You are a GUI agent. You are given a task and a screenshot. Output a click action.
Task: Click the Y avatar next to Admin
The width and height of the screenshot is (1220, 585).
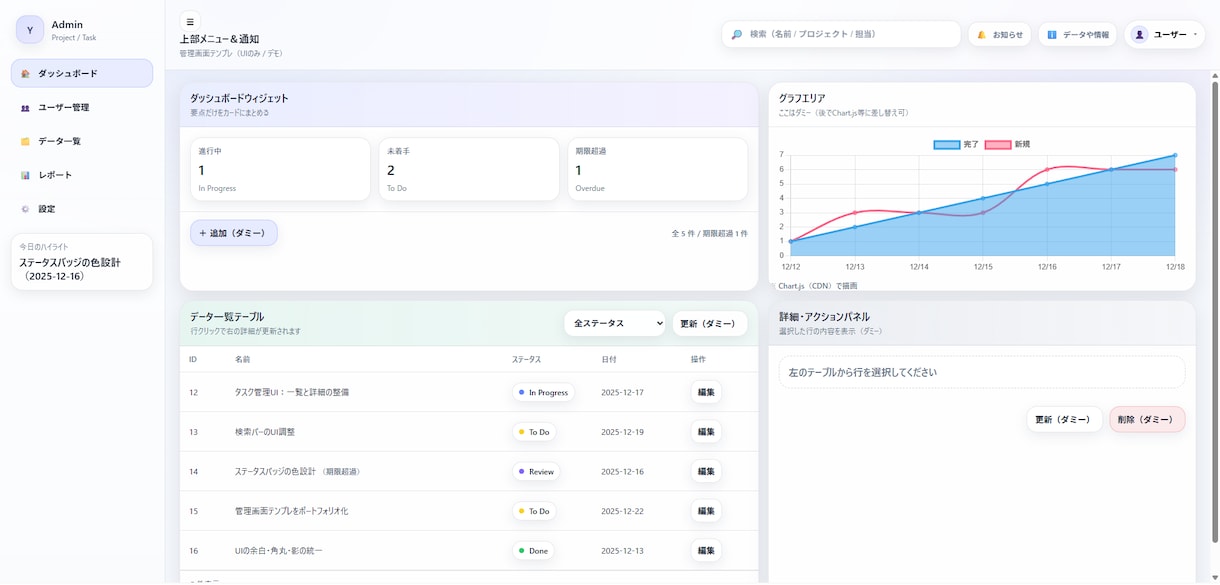tap(30, 30)
